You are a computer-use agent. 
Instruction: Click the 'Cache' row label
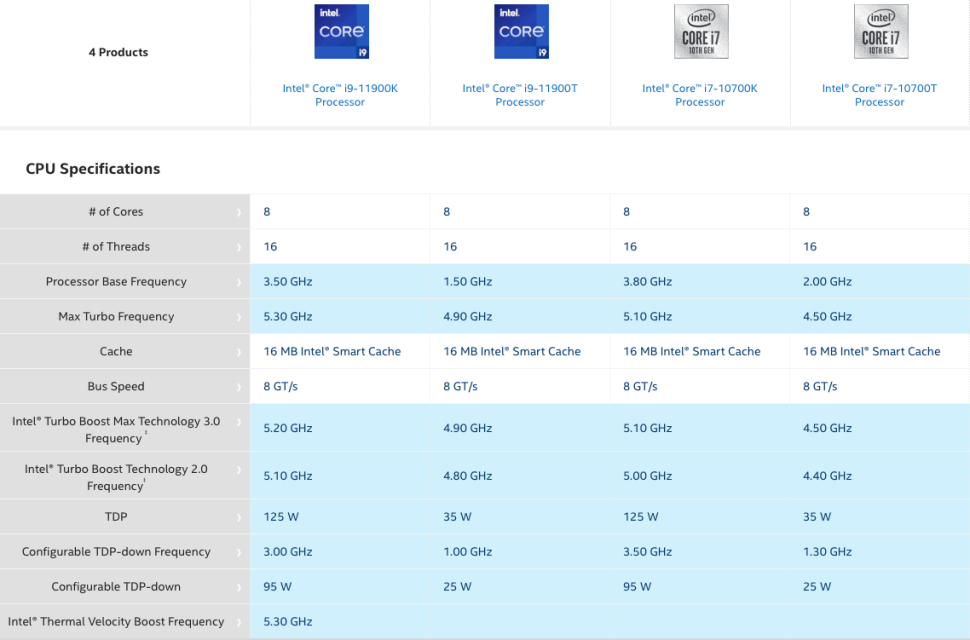[x=116, y=351]
